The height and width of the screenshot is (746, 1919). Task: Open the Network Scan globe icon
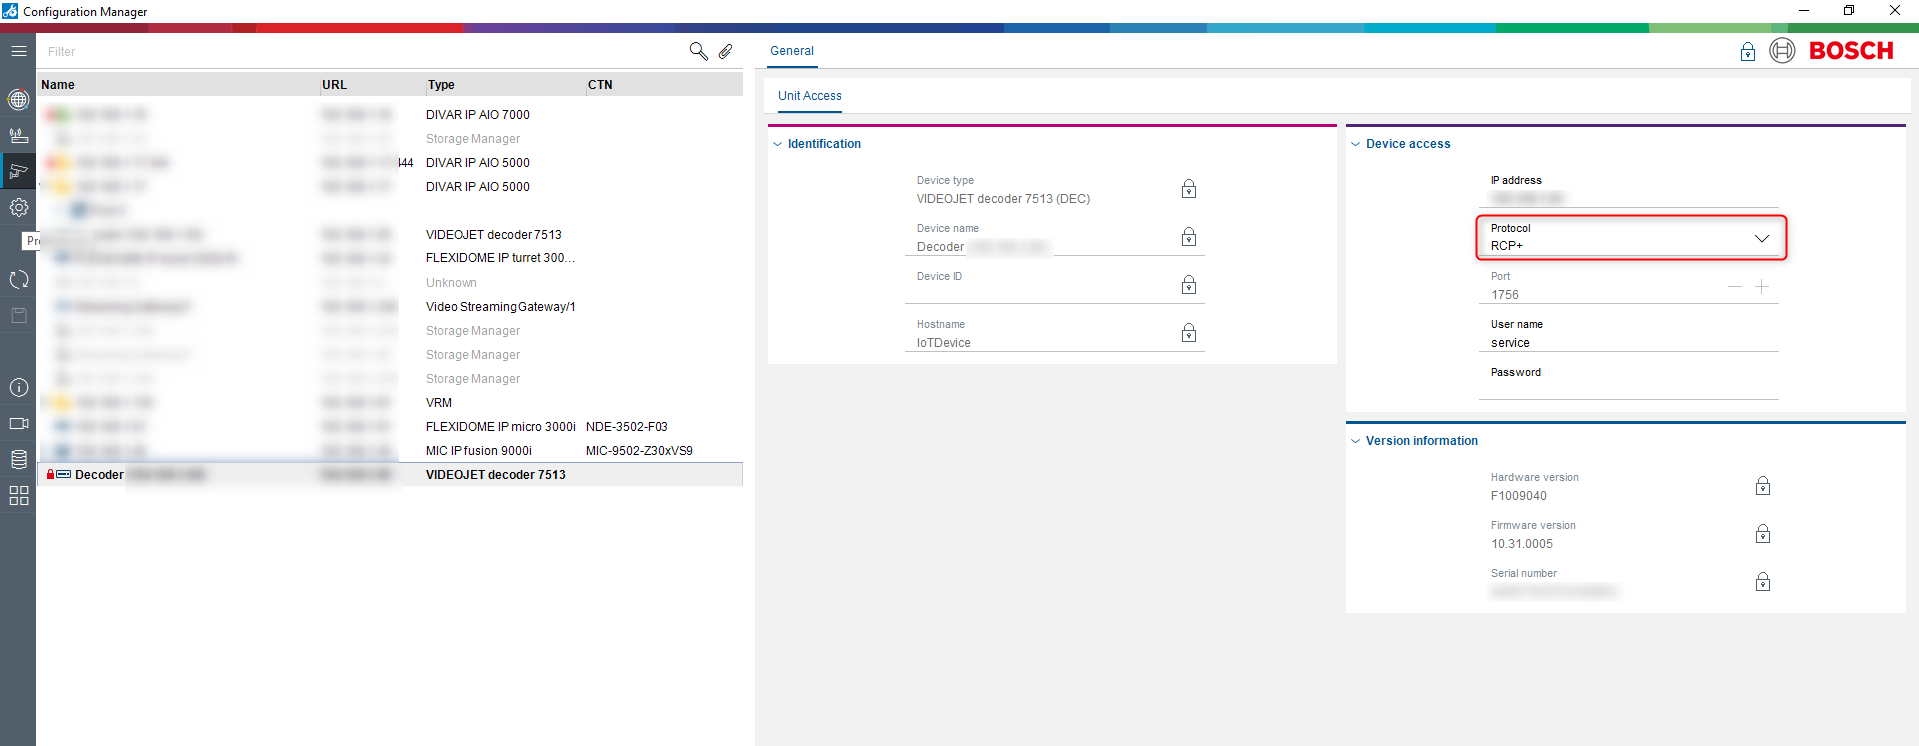[x=18, y=99]
